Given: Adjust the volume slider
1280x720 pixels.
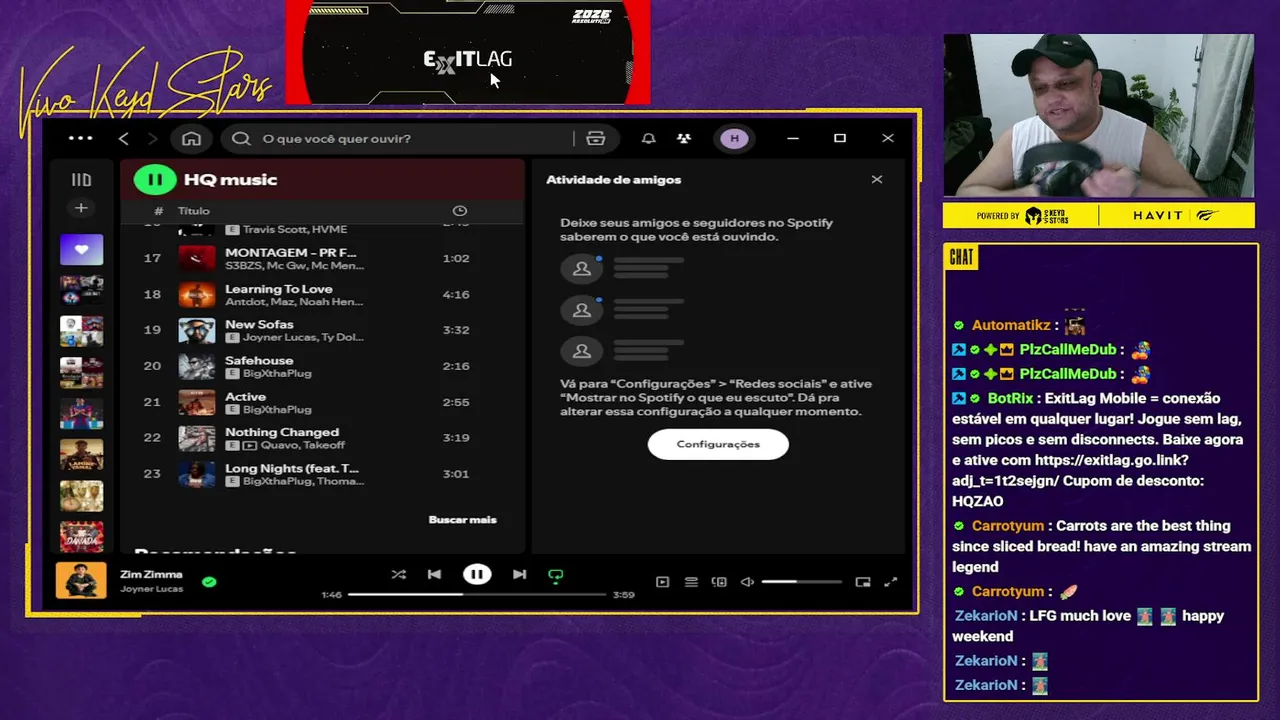Looking at the screenshot, I should pos(801,582).
